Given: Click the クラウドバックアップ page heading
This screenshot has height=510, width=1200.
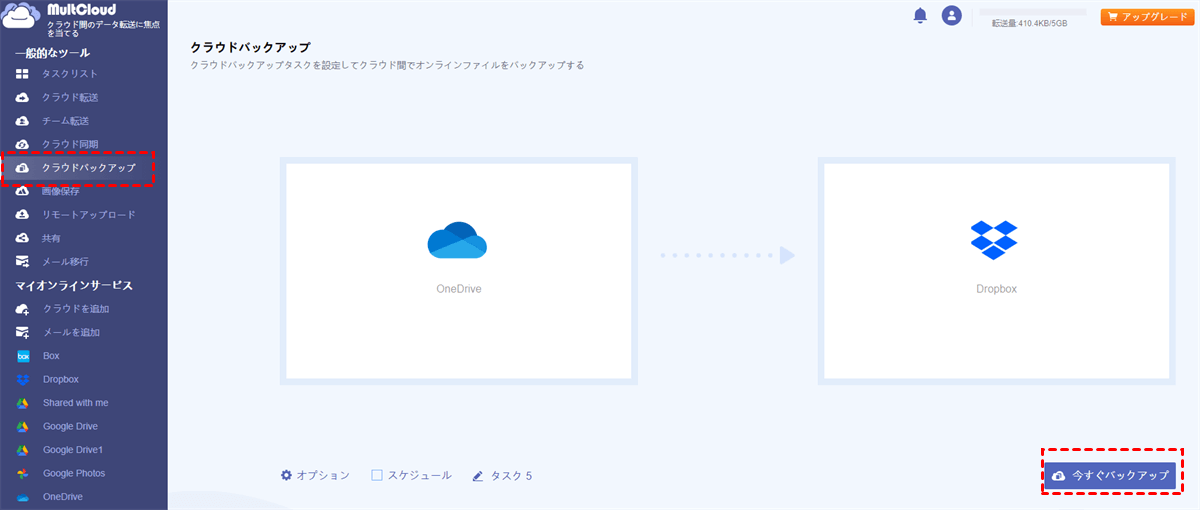Looking at the screenshot, I should pyautogui.click(x=250, y=47).
